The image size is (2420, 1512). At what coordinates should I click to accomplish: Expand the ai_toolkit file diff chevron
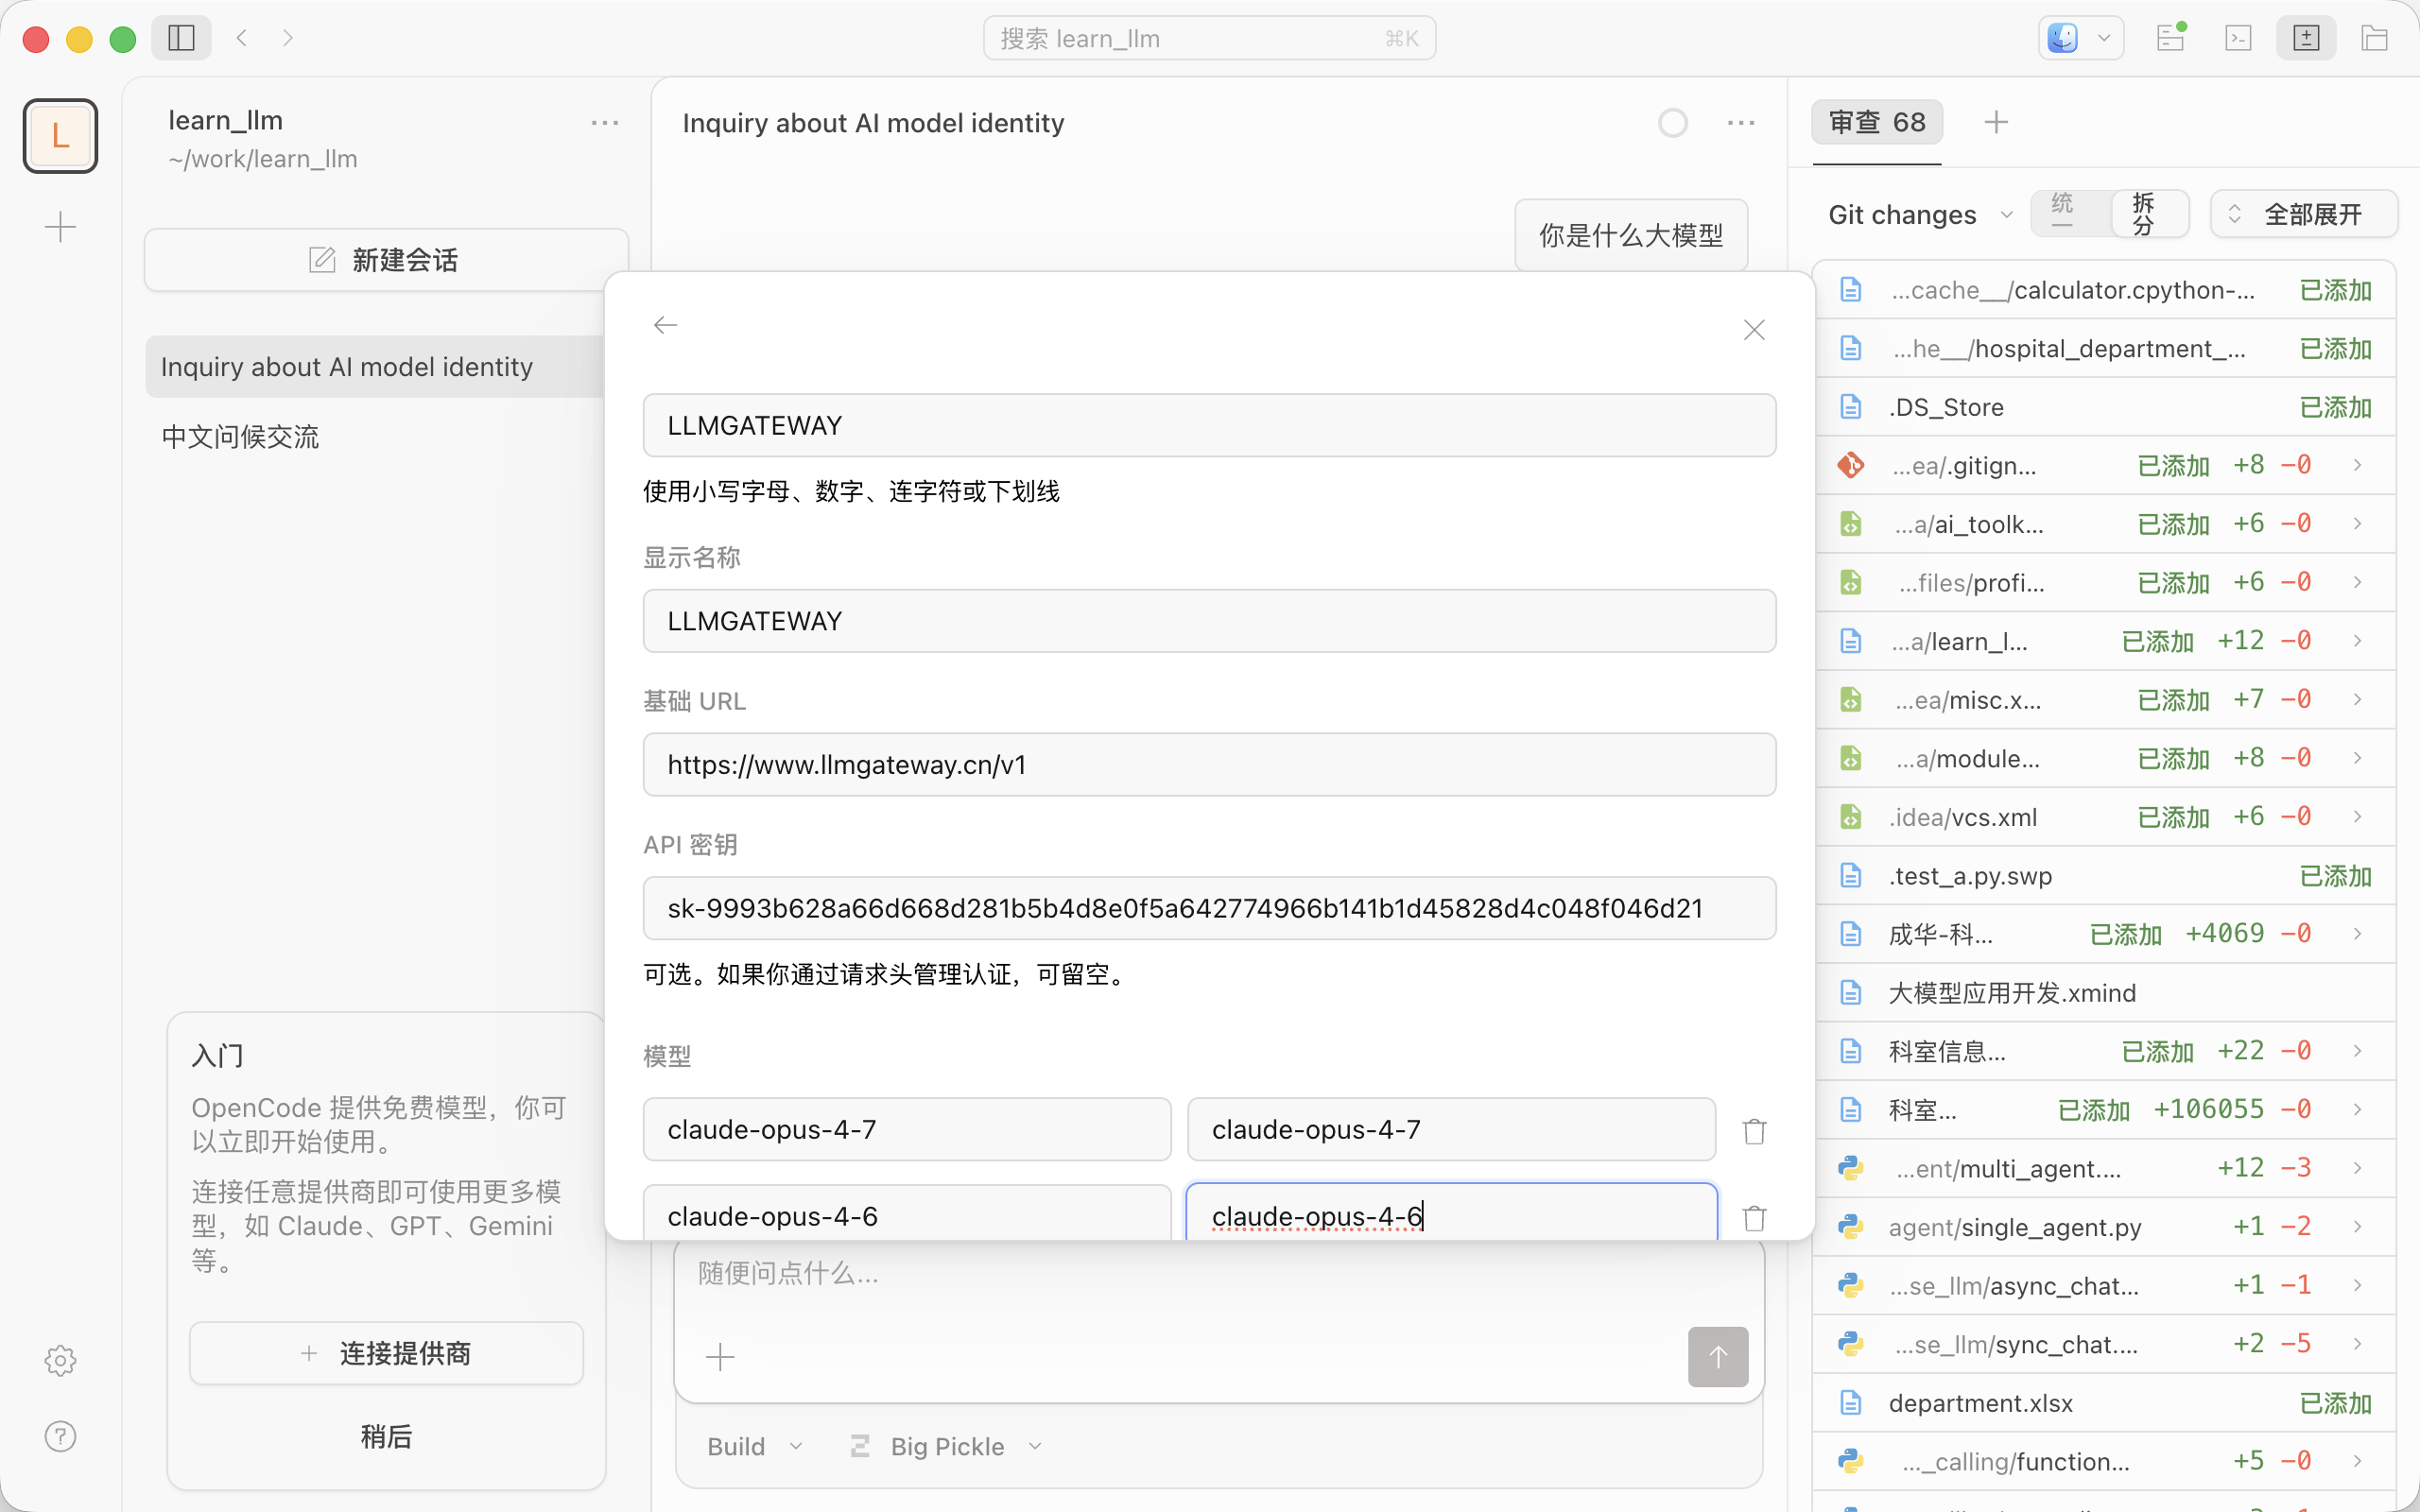click(x=2357, y=524)
